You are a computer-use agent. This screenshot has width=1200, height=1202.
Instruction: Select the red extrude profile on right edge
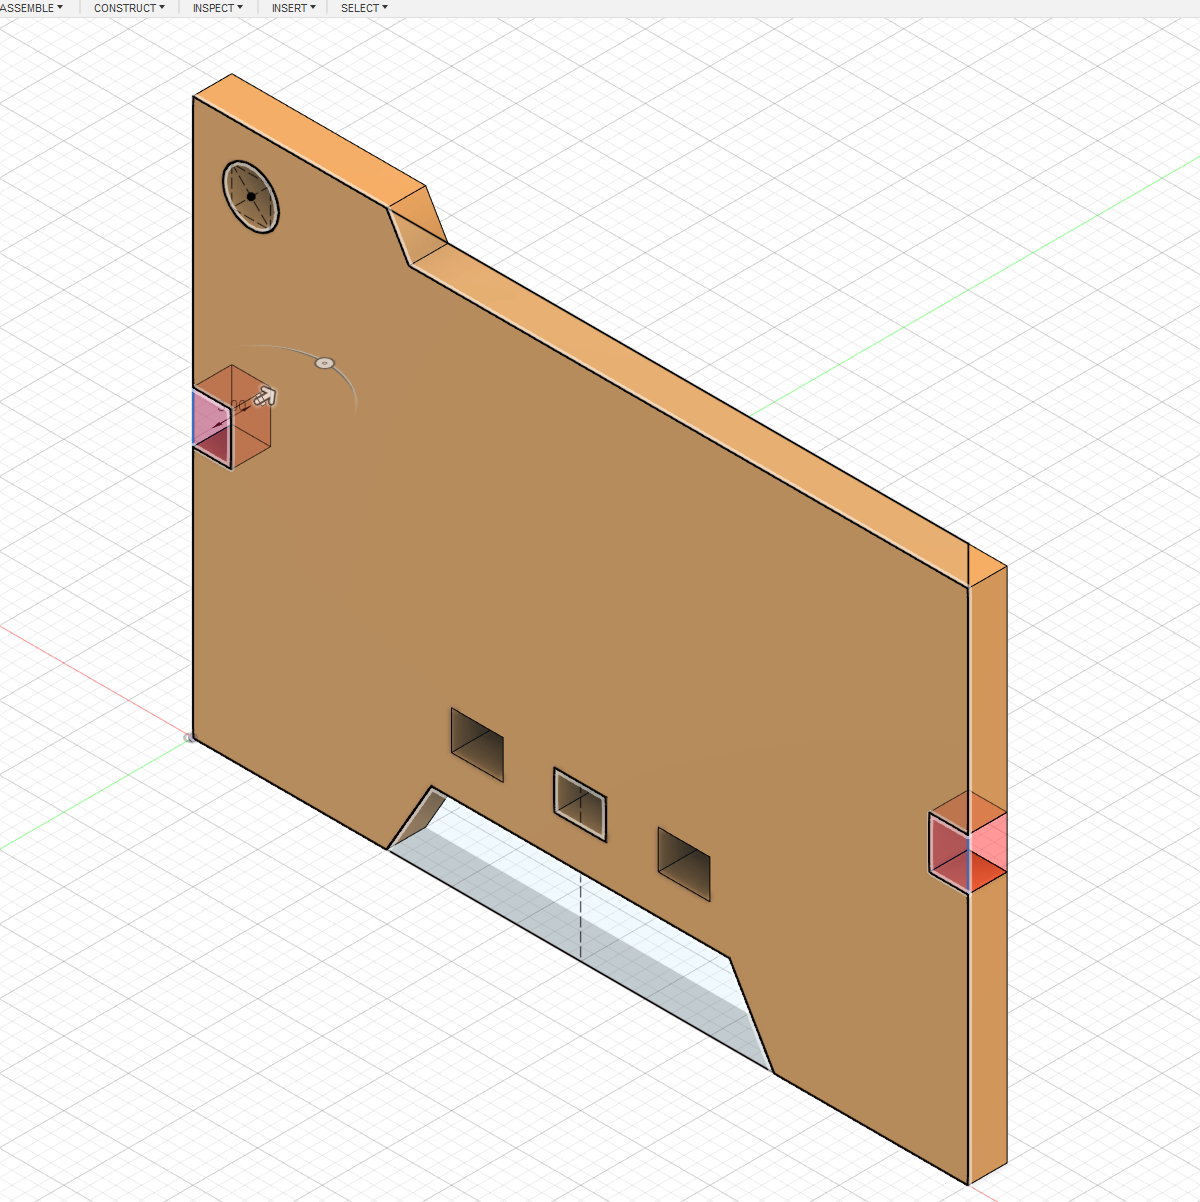click(x=950, y=852)
